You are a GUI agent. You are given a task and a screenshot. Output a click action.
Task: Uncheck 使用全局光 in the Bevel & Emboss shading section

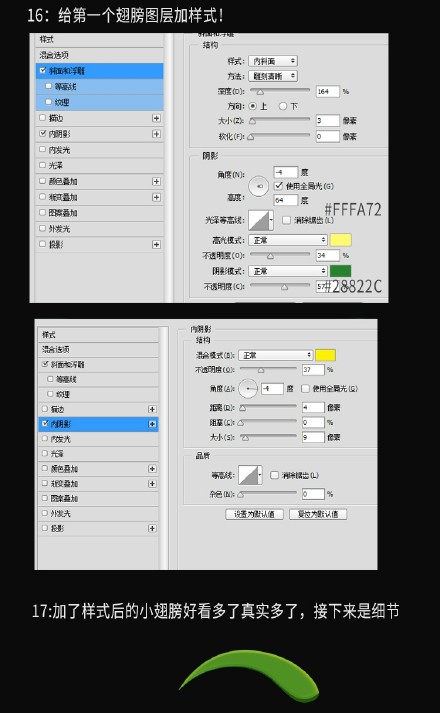[278, 186]
